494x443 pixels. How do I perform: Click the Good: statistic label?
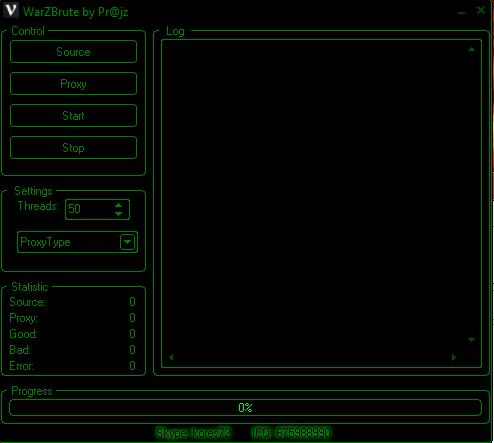[23, 334]
